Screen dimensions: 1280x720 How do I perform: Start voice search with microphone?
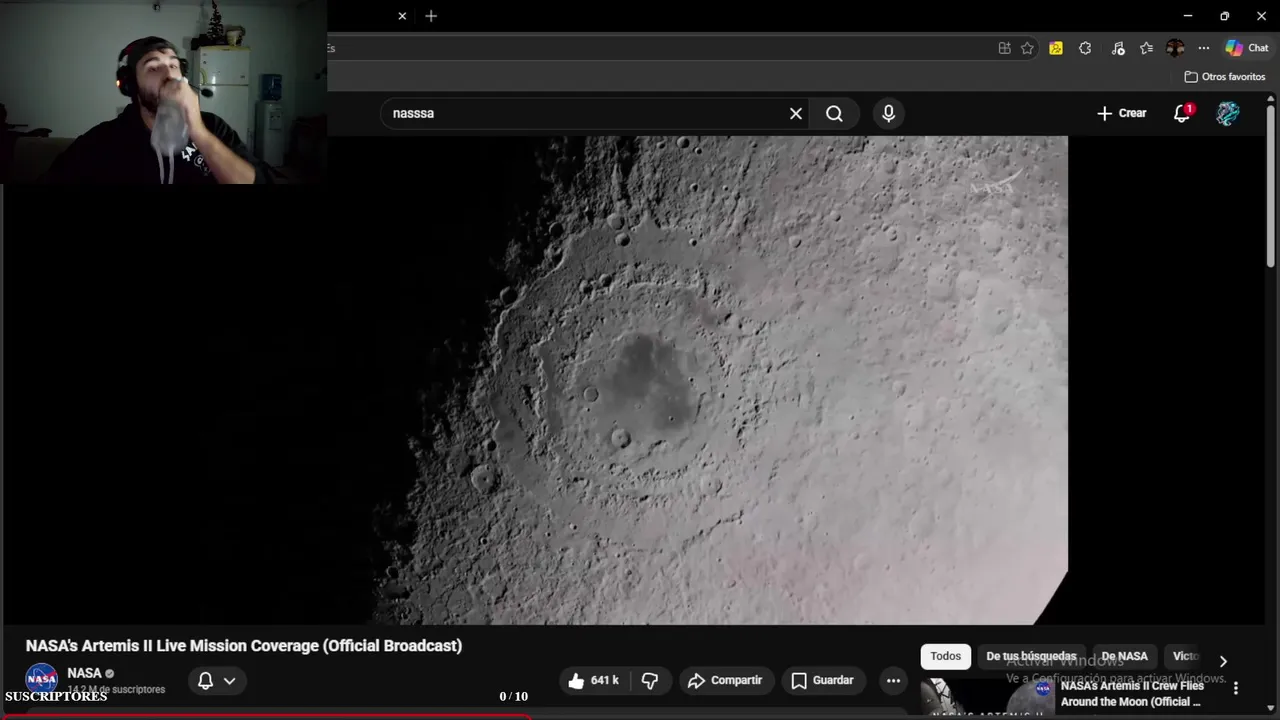click(888, 113)
